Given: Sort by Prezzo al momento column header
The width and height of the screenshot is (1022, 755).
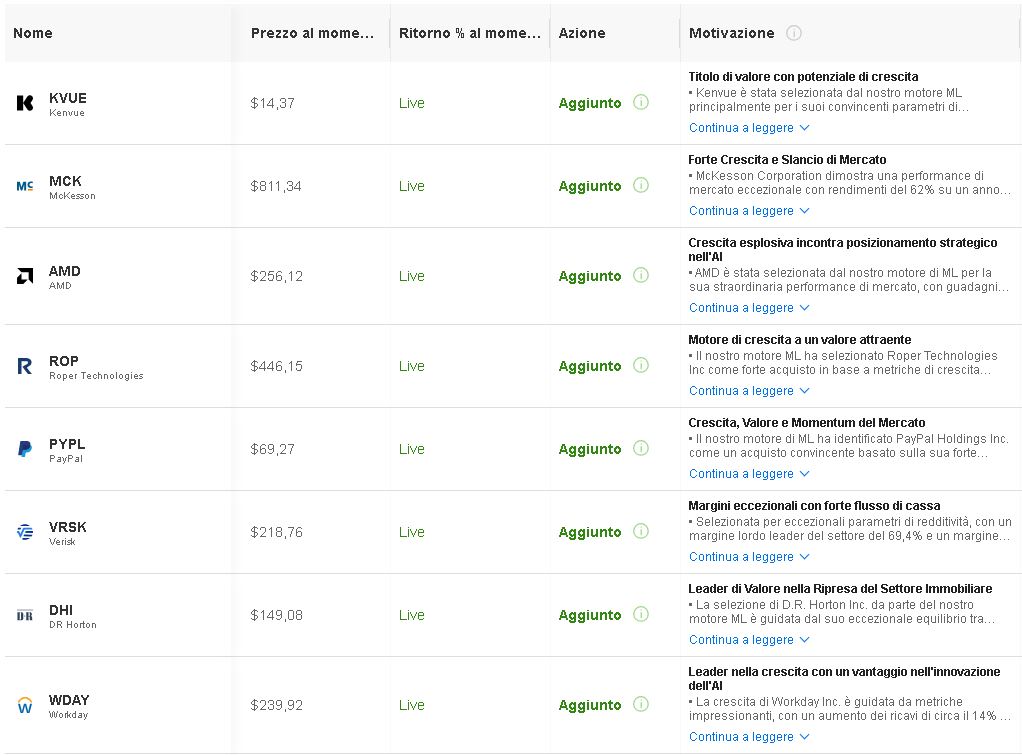Looking at the screenshot, I should point(312,33).
